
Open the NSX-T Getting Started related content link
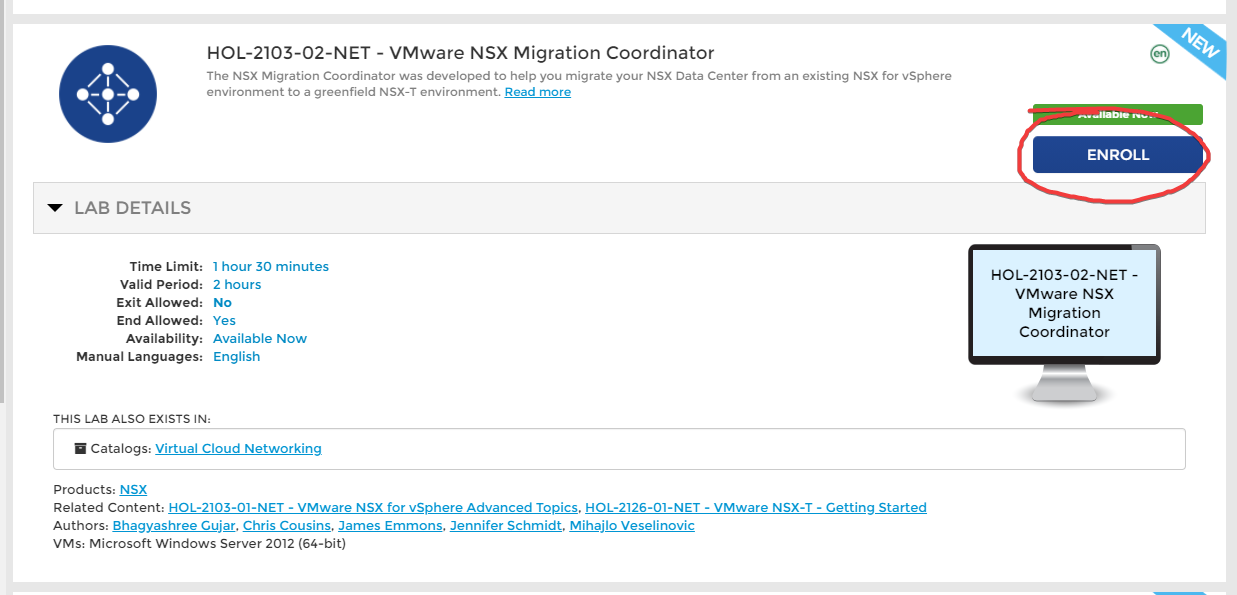pyautogui.click(x=756, y=507)
